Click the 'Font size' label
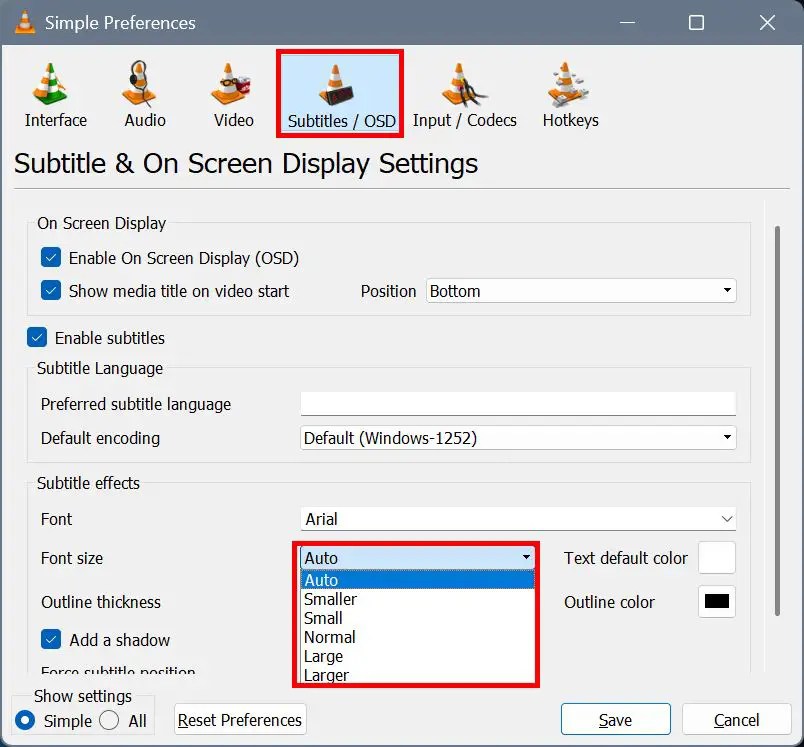 [72, 558]
